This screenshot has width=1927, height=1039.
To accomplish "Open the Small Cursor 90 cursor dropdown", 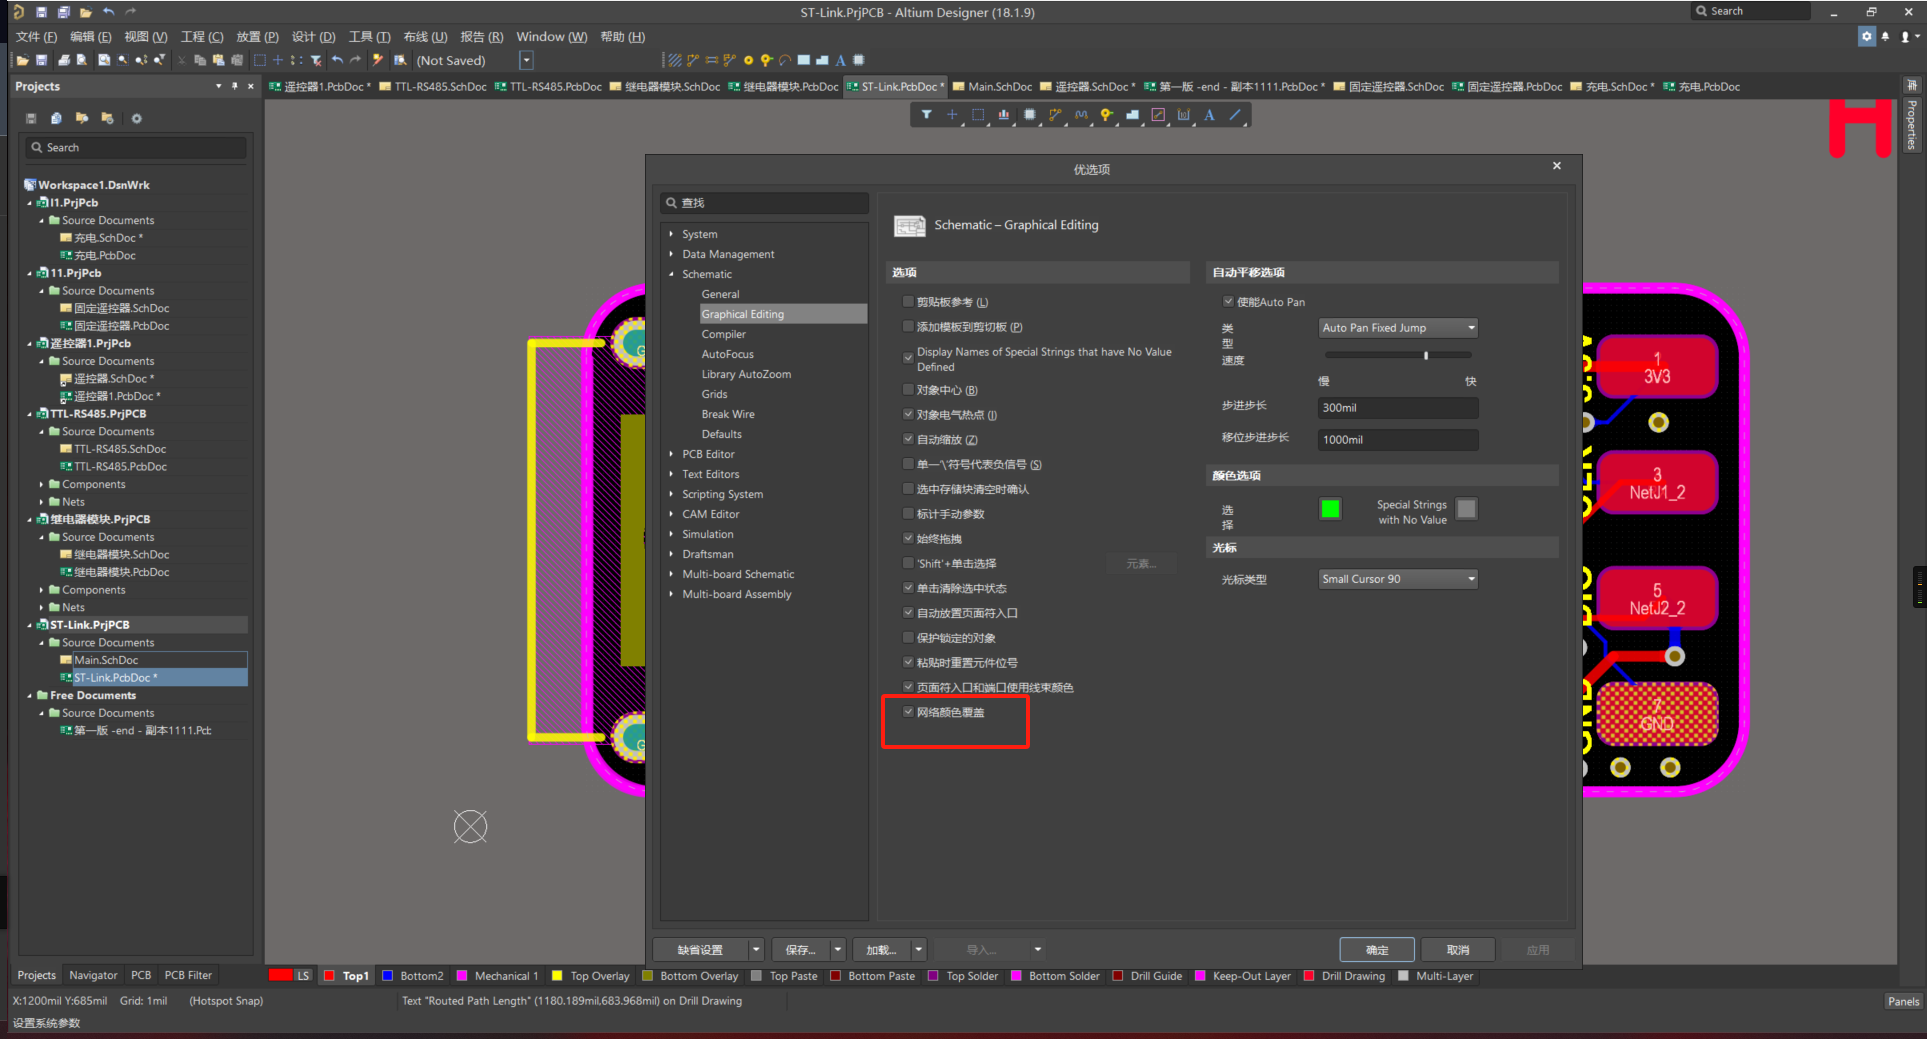I will (x=1397, y=579).
